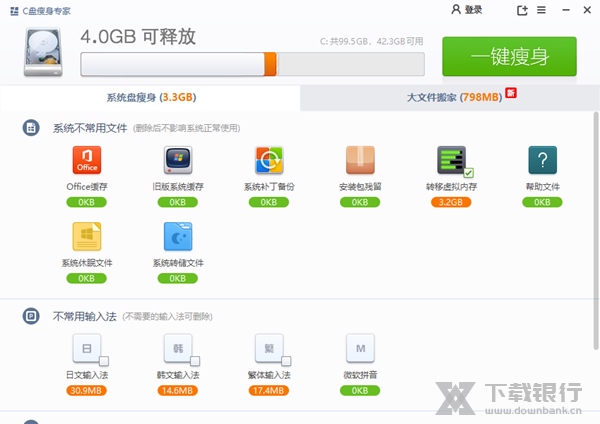Click the 系统转储文件 0KB badge
The image size is (600, 424).
(178, 278)
